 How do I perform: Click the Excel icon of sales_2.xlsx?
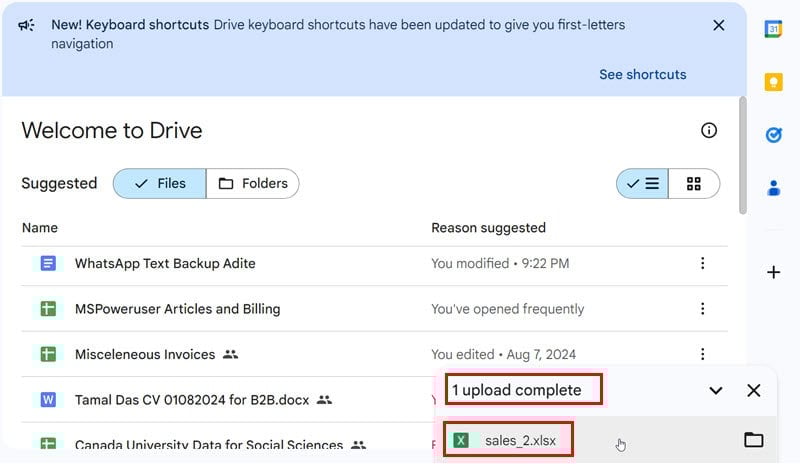tap(461, 441)
